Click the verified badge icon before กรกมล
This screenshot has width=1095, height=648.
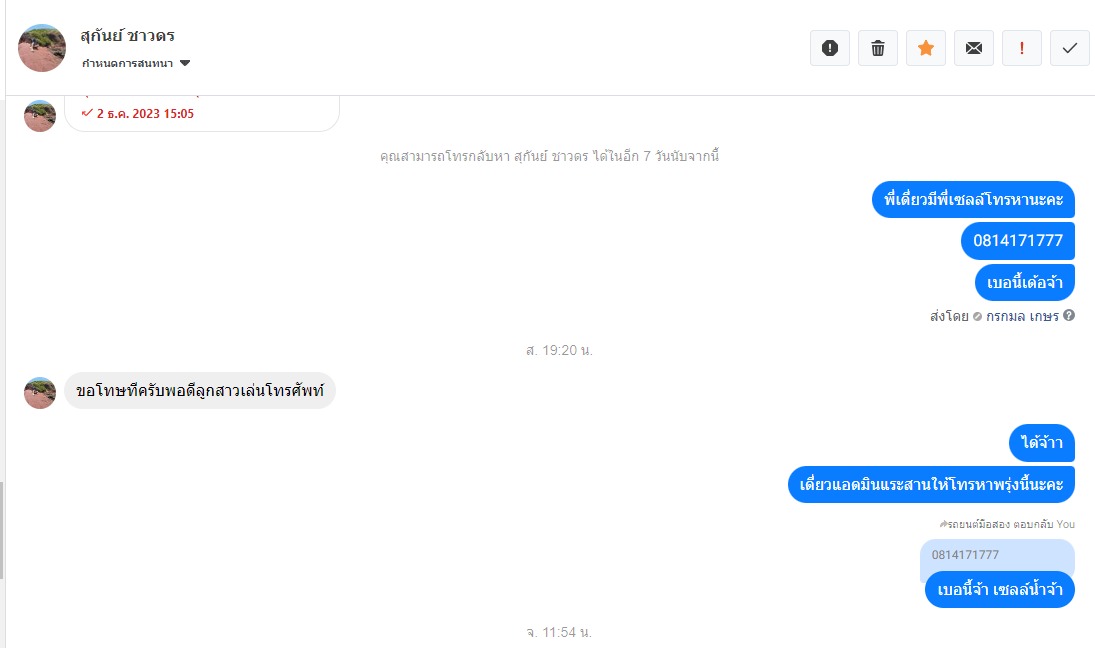click(x=977, y=317)
